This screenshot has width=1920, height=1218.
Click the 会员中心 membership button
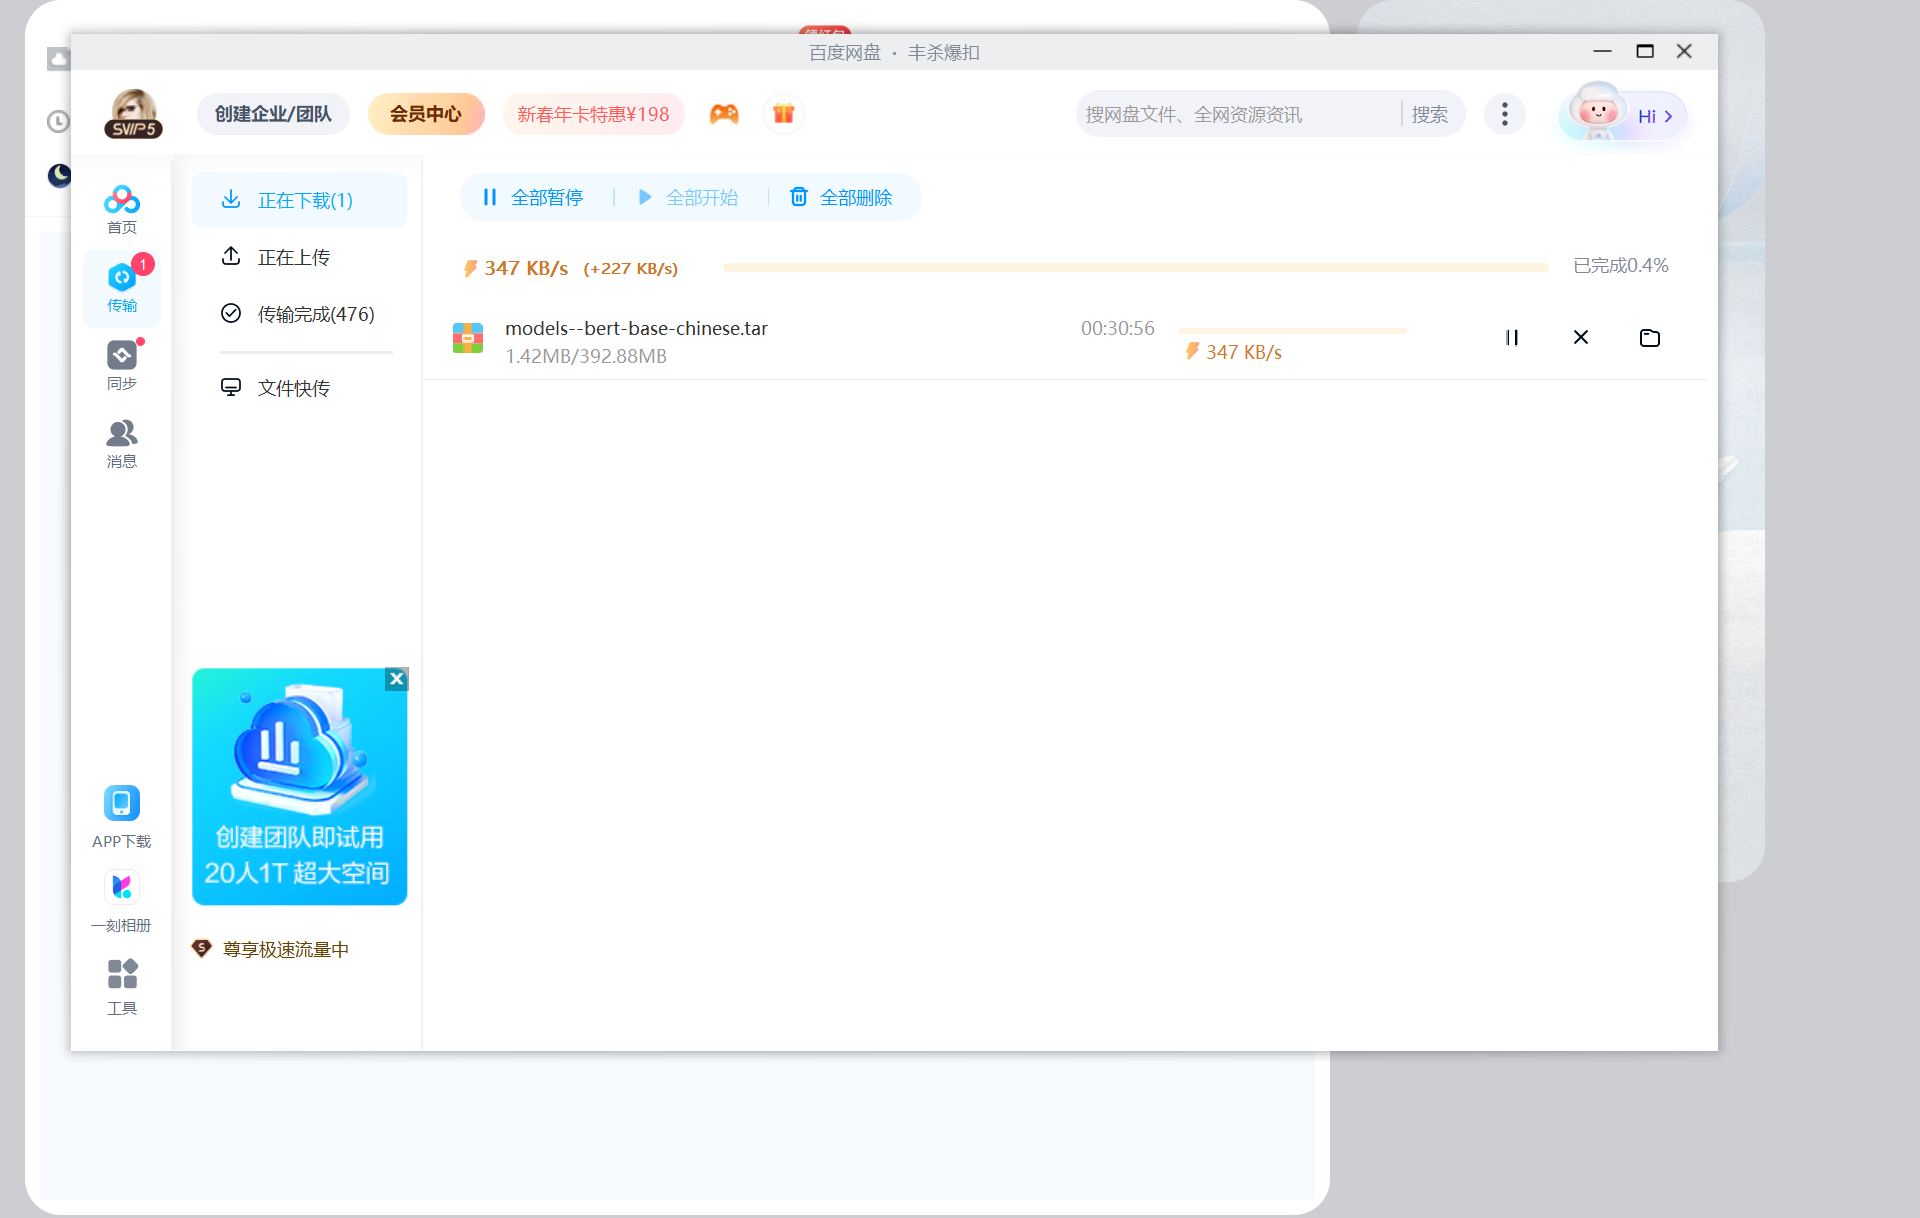tap(426, 113)
